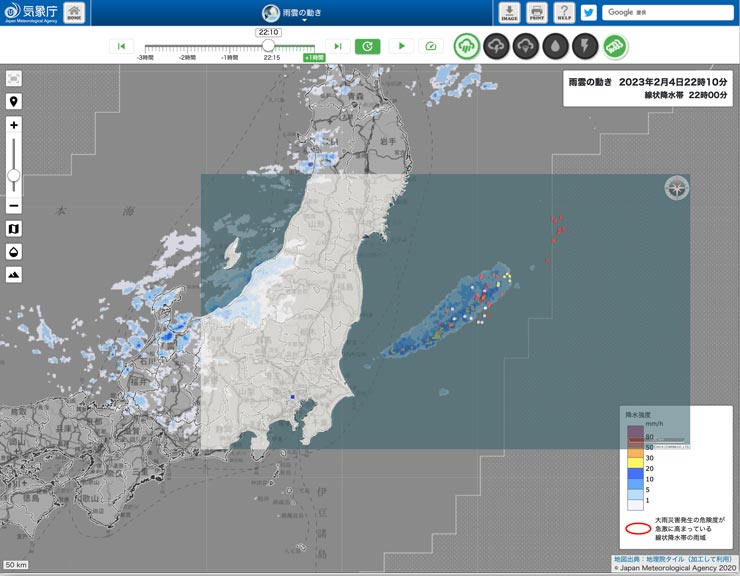Toggle the green rain cloud layer
740x576 pixels.
pos(466,46)
